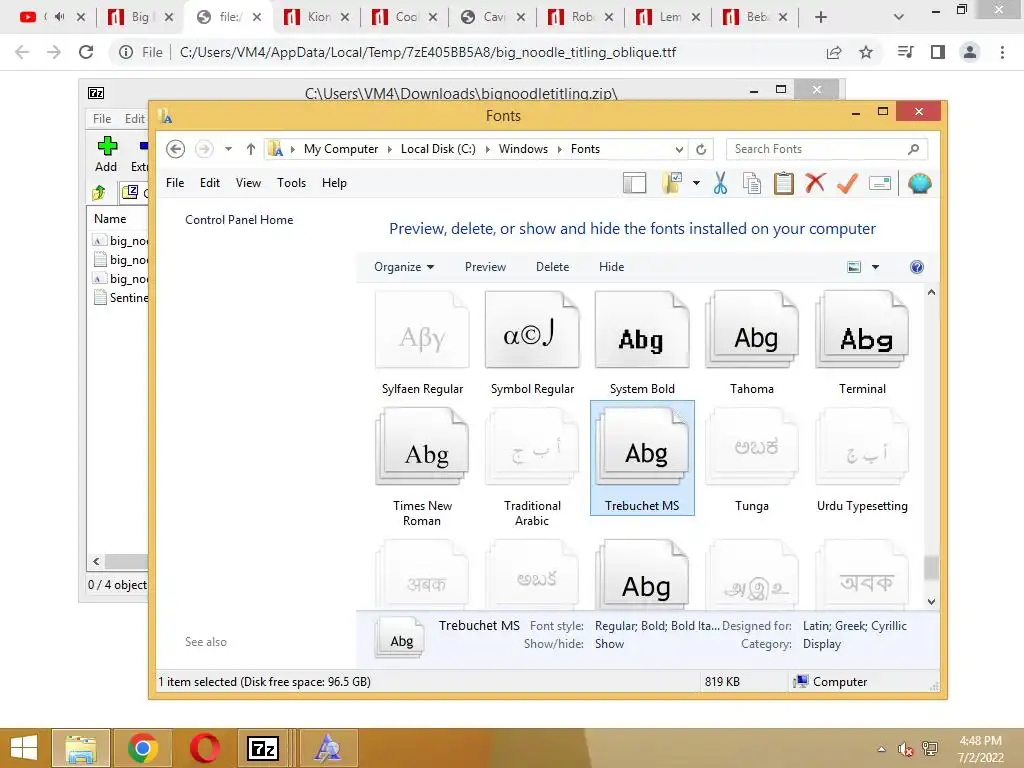Screen dimensions: 1024x768
Task: Open the Tools menu
Action: (x=291, y=183)
